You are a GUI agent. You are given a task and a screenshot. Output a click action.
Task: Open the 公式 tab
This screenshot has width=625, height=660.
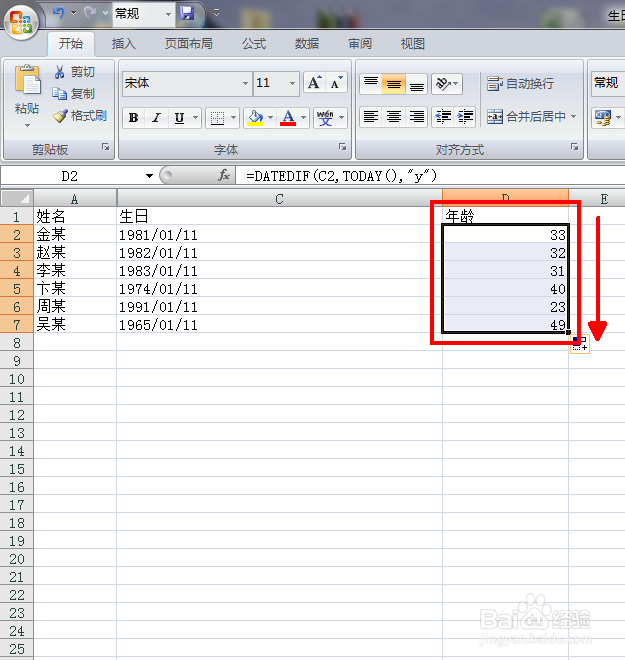[254, 43]
